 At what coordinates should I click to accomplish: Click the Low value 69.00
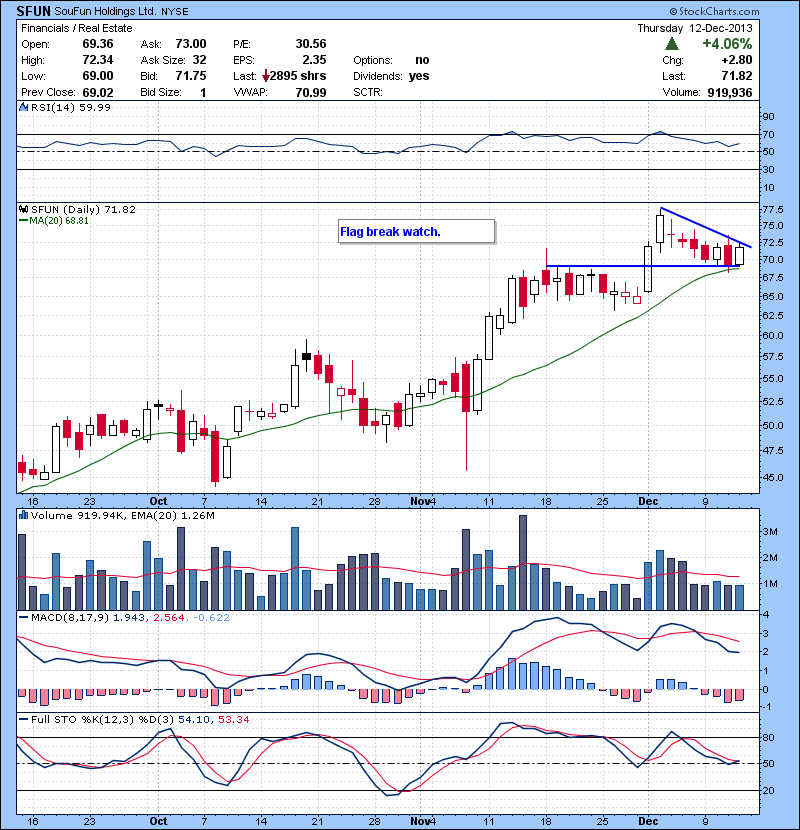(98, 76)
